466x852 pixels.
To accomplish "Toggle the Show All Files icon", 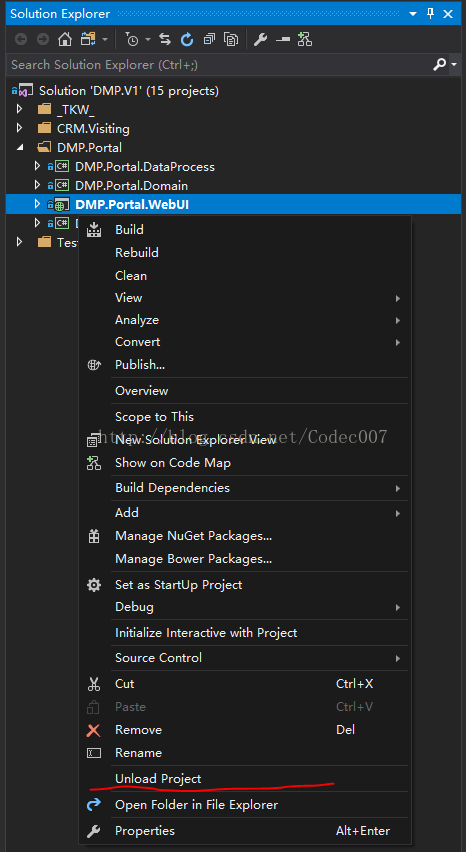I will 231,39.
